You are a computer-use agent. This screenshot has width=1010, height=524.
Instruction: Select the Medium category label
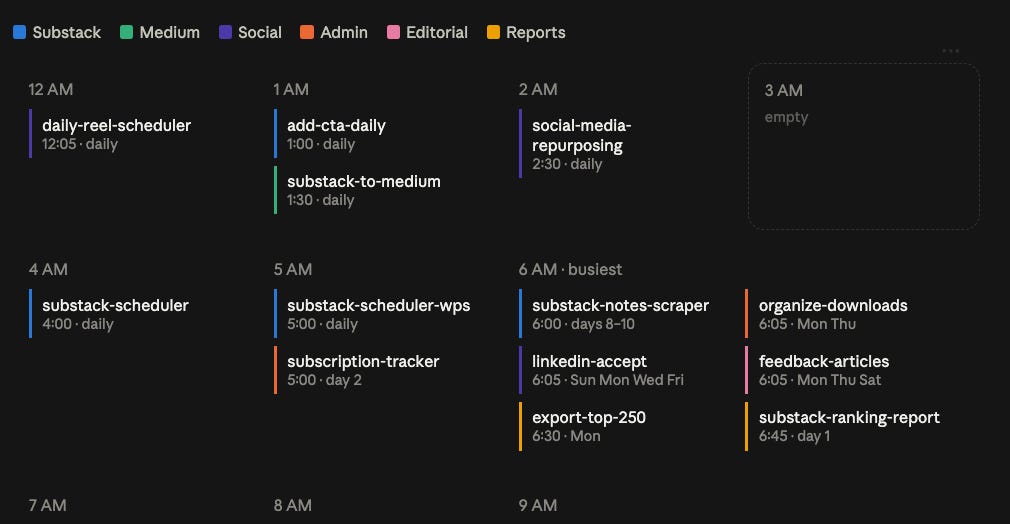click(169, 32)
